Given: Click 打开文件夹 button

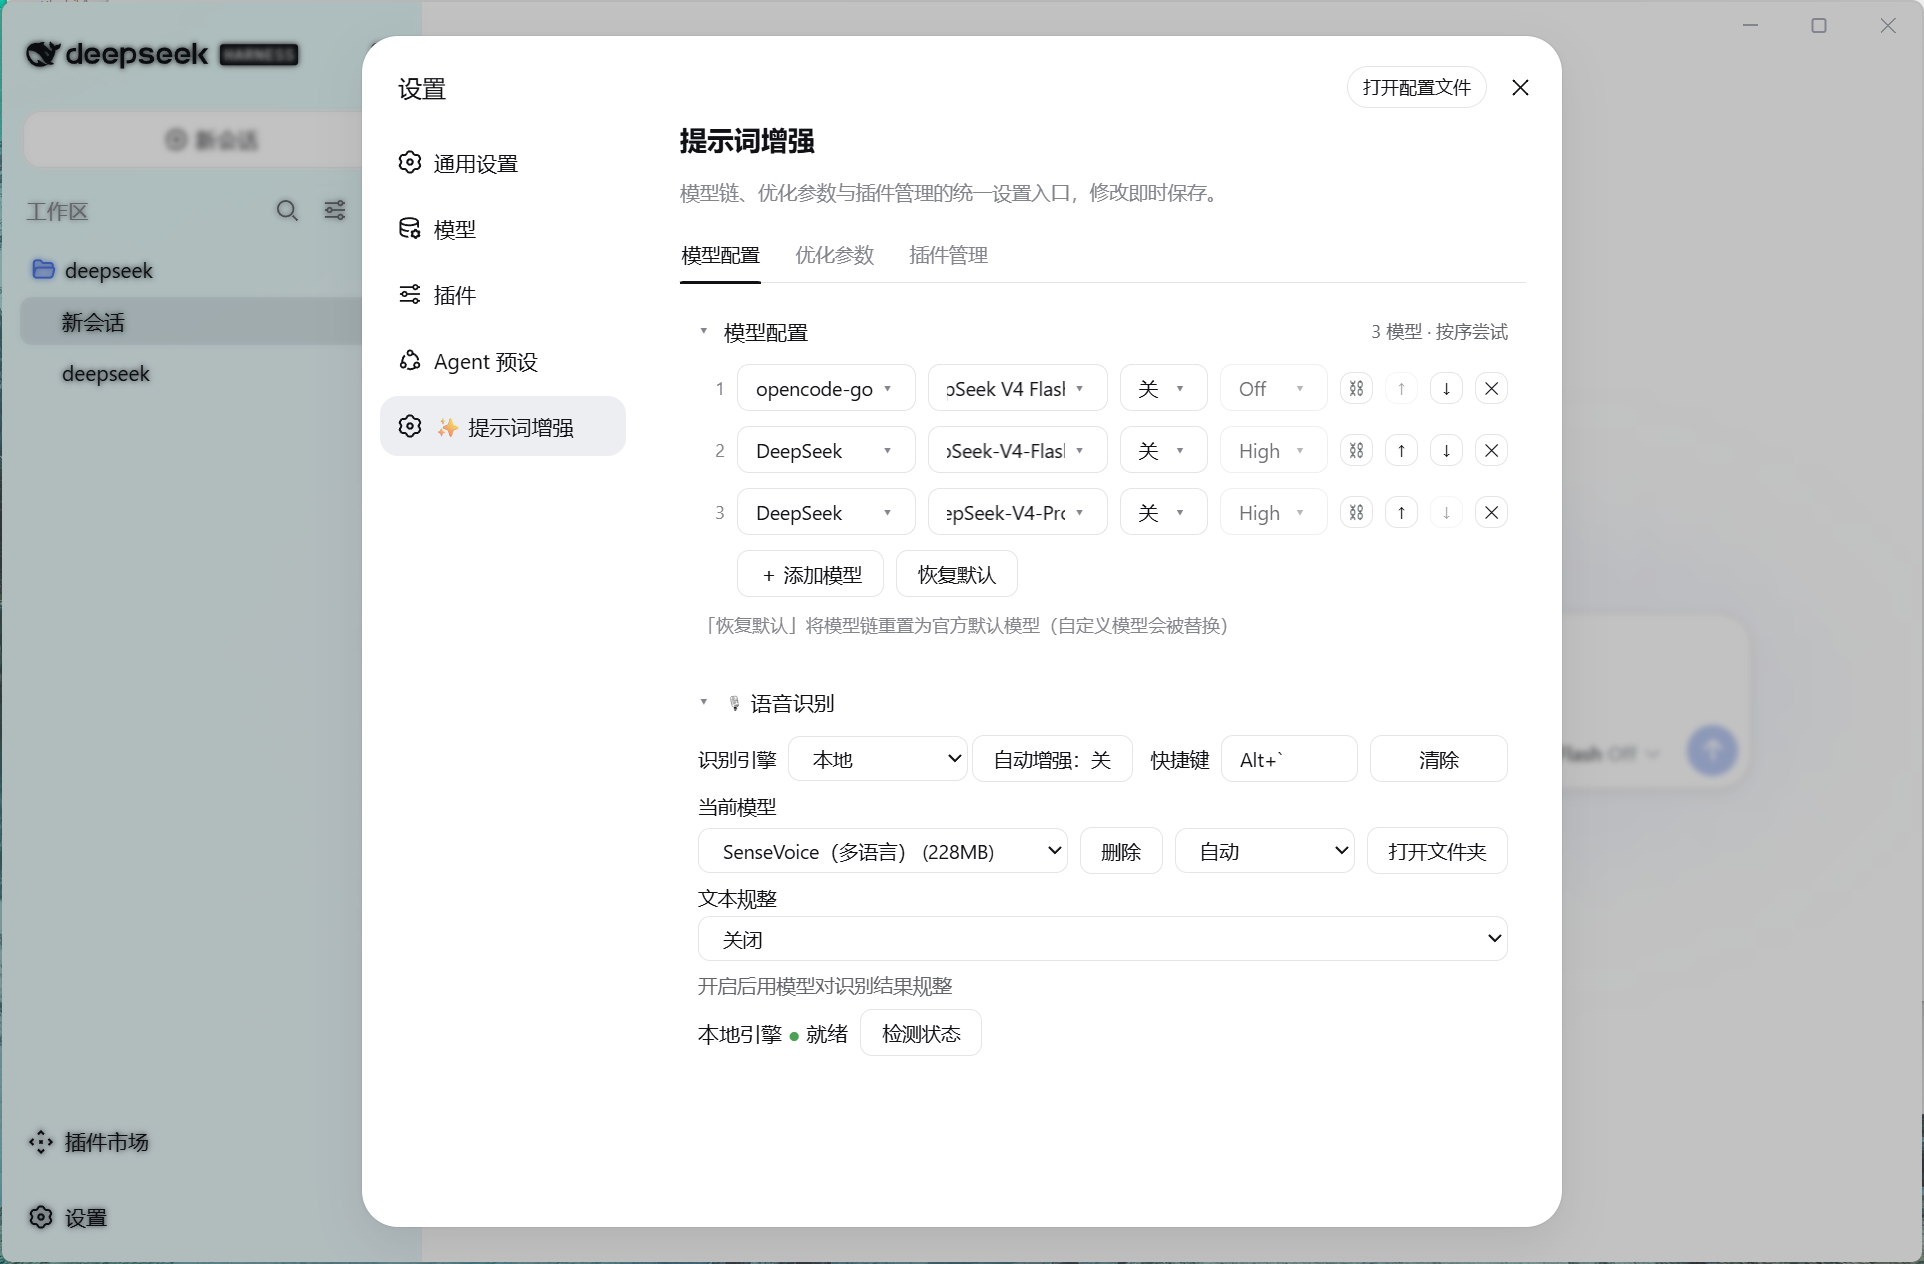Looking at the screenshot, I should pos(1437,851).
